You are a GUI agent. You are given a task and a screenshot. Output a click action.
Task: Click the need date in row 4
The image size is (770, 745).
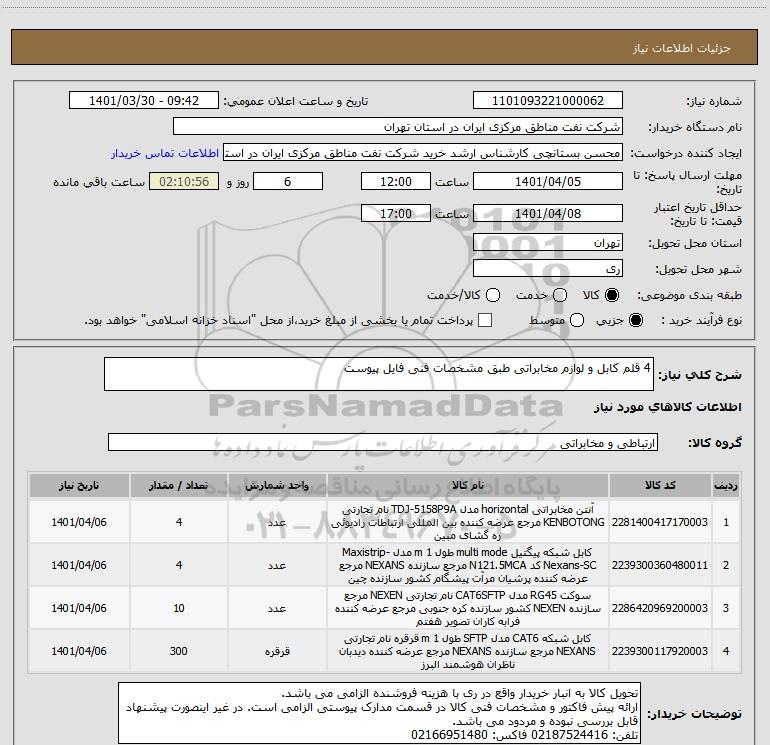[79, 651]
